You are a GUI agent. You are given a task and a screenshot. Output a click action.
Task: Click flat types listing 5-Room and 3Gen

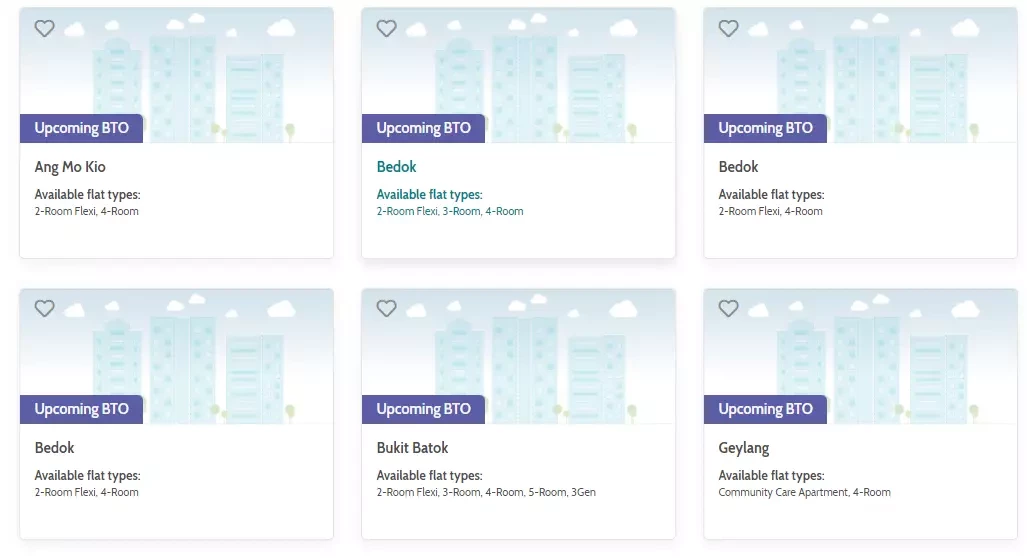tap(486, 493)
